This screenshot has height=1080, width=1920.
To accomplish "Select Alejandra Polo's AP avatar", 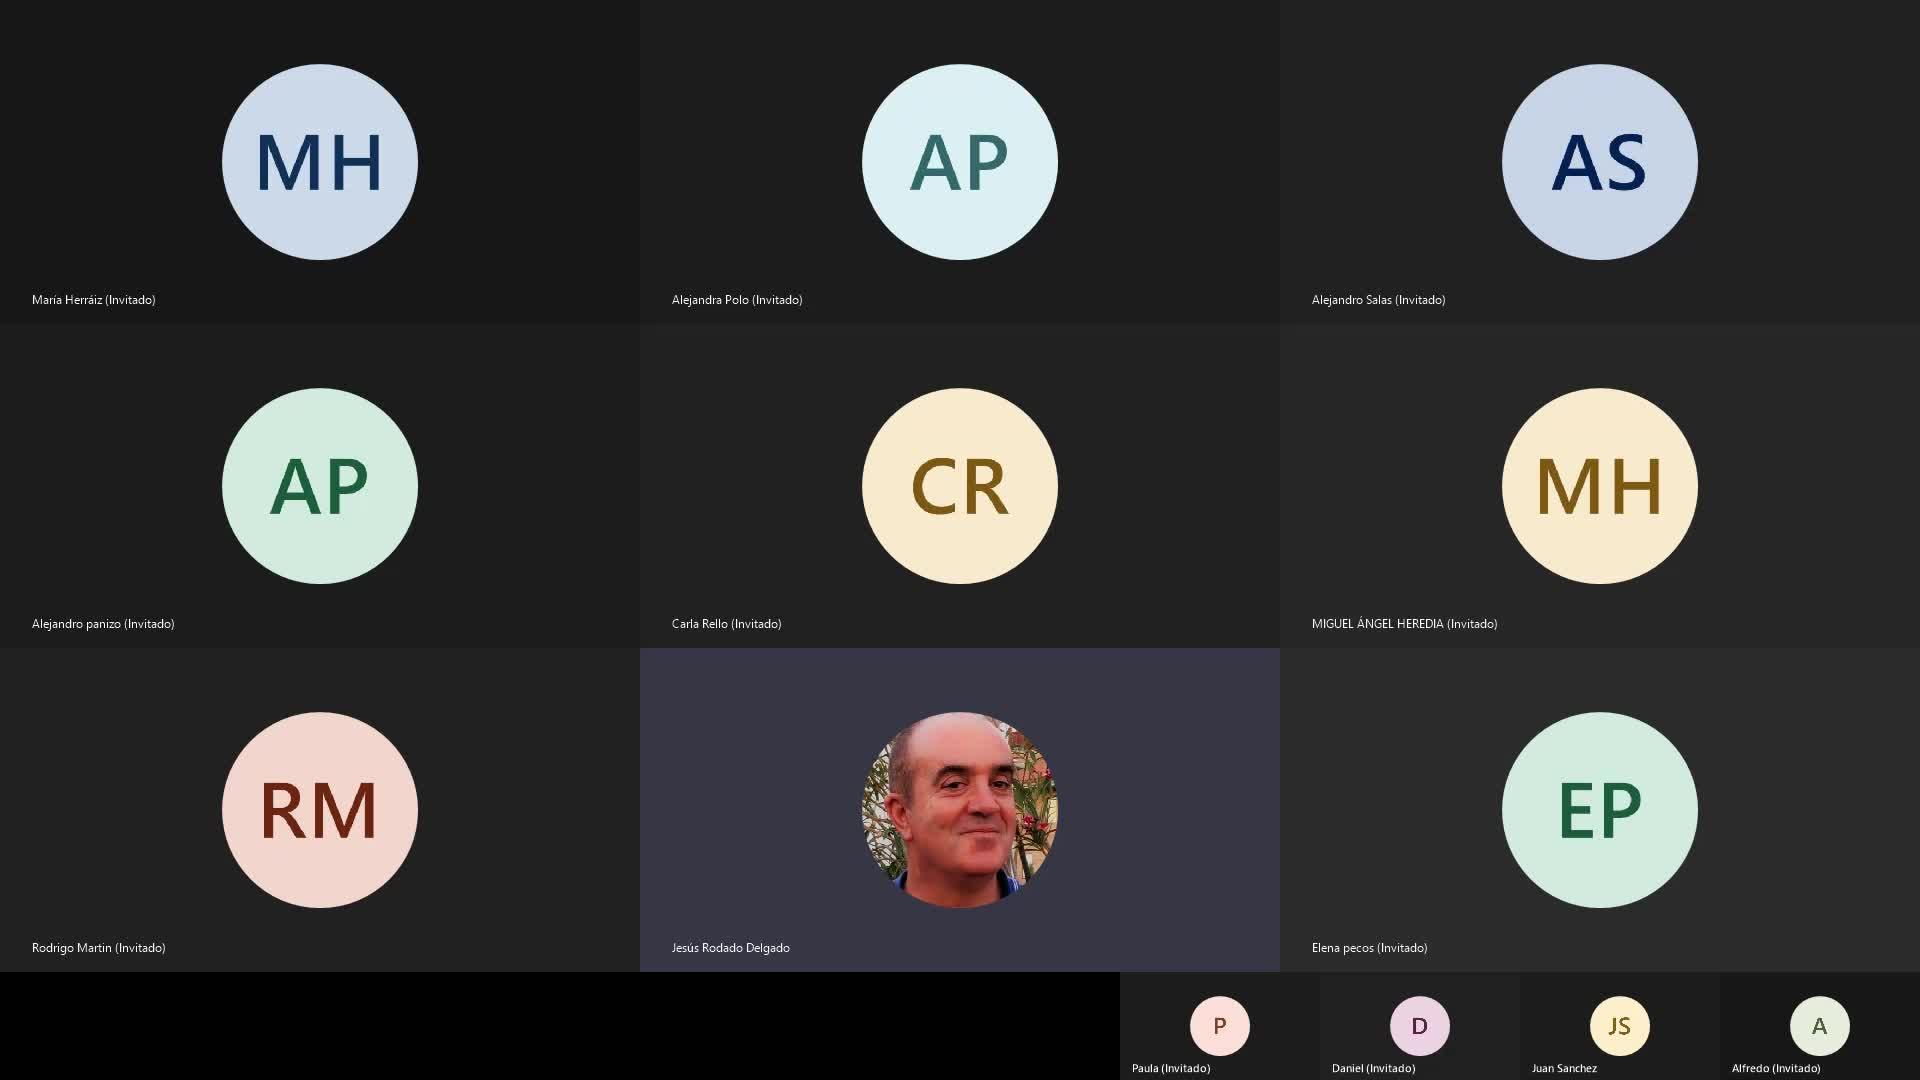I will [960, 162].
